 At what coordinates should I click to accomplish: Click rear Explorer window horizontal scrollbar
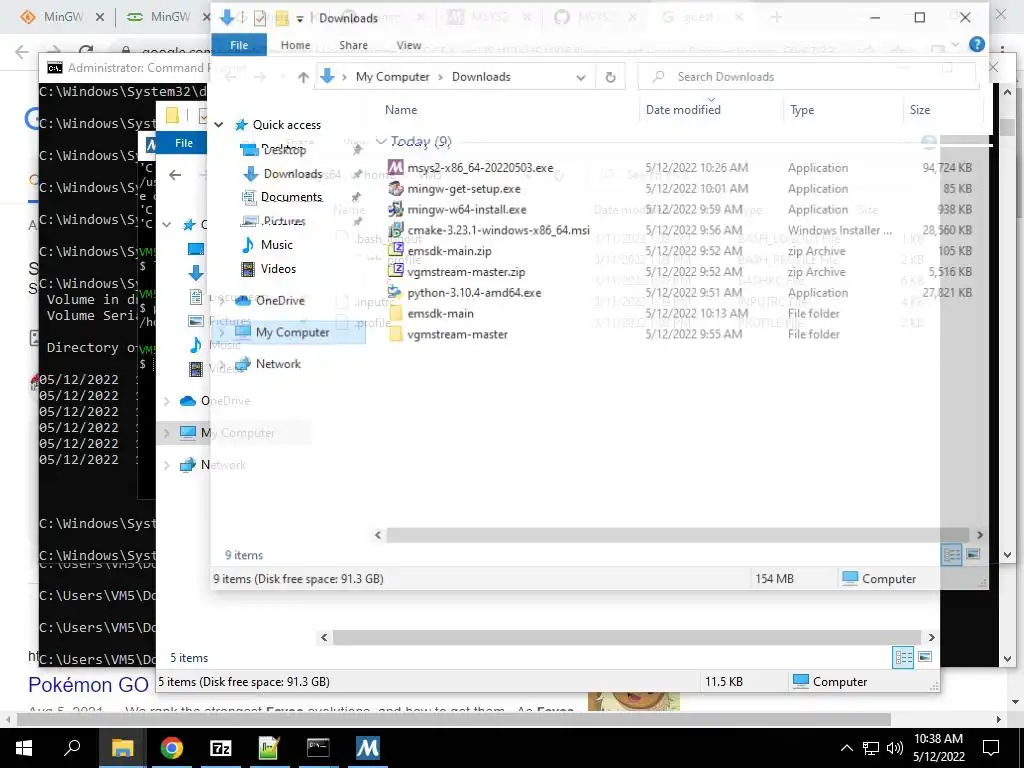click(627, 637)
